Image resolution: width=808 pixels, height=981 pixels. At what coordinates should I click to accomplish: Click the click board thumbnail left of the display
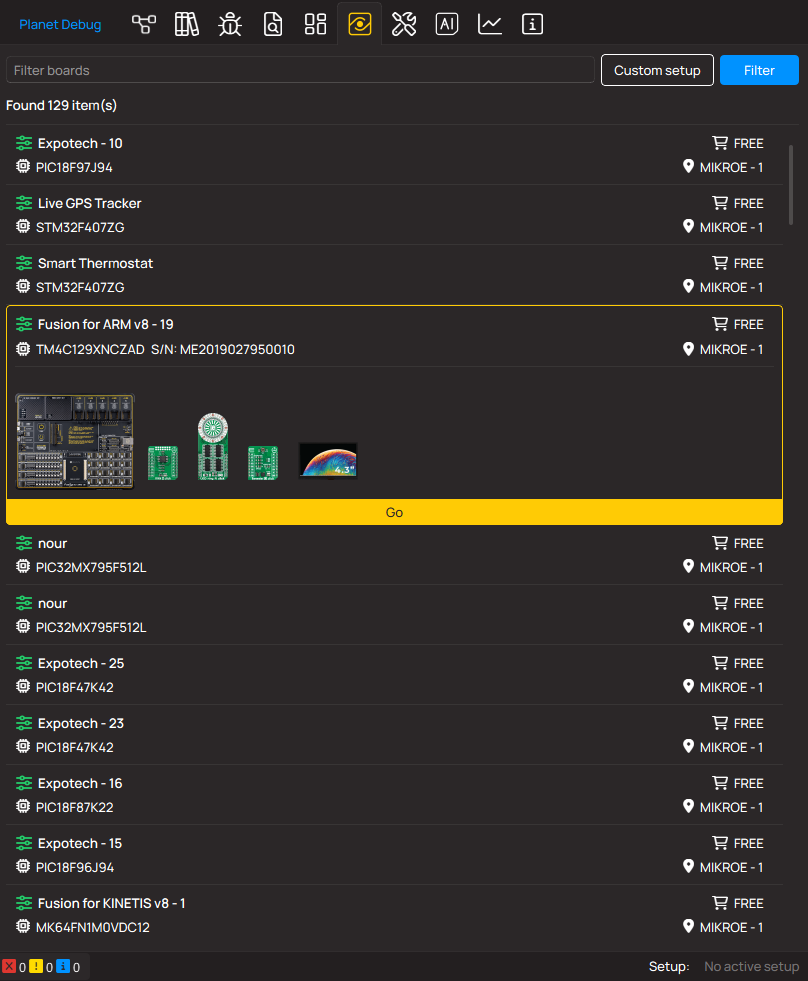(263, 463)
